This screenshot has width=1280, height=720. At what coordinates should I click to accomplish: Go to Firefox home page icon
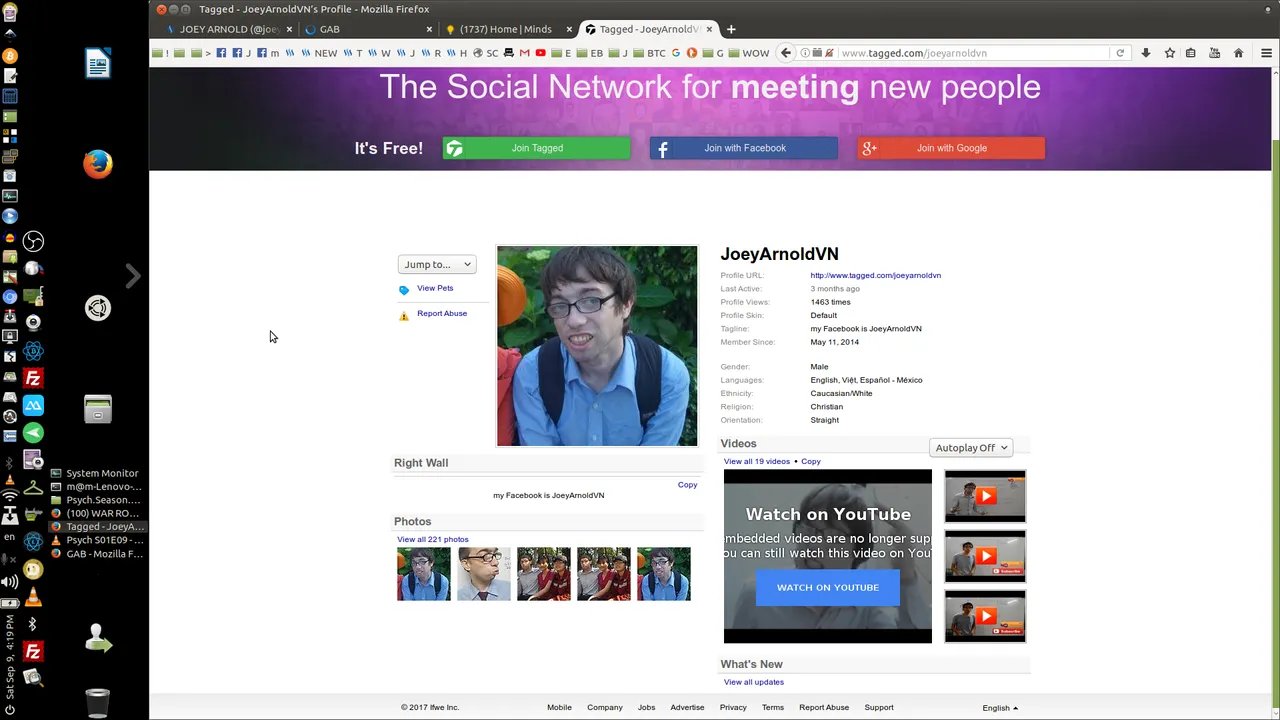click(x=1238, y=53)
